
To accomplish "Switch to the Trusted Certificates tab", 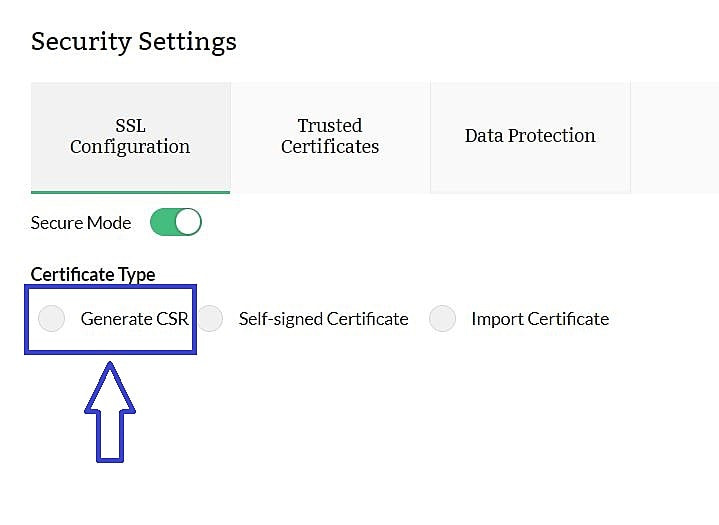I will pyautogui.click(x=330, y=136).
